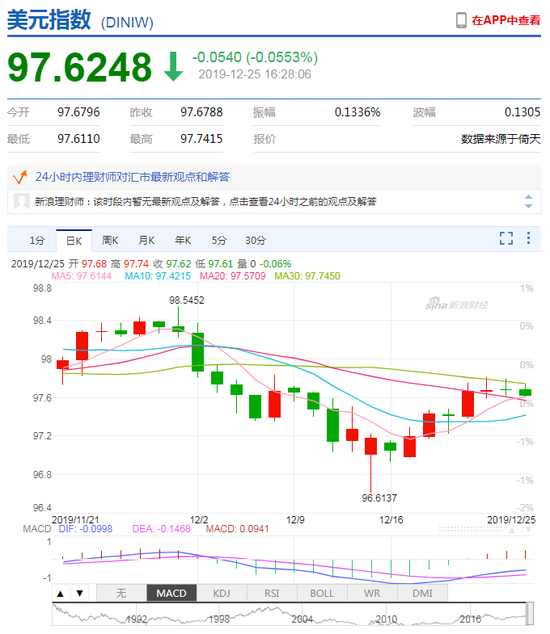Click the 96.6137 low price label
The height and width of the screenshot is (634, 550).
click(379, 498)
